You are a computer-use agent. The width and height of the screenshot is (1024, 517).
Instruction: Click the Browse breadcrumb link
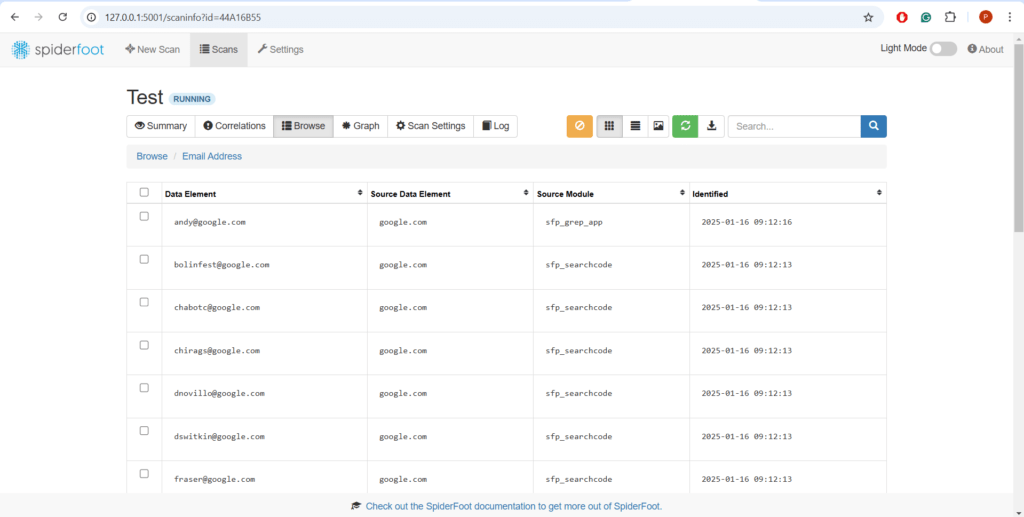point(152,157)
